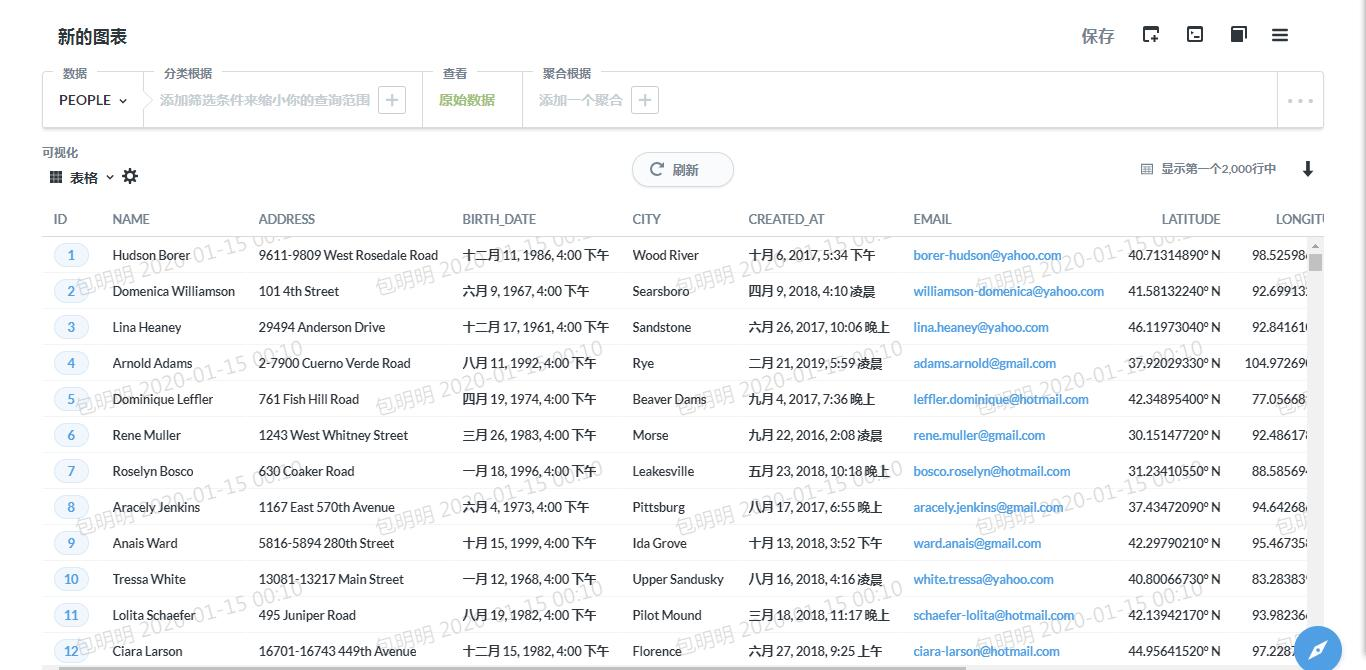Open the data reference book icon
This screenshot has height=670, width=1366.
(1238, 35)
